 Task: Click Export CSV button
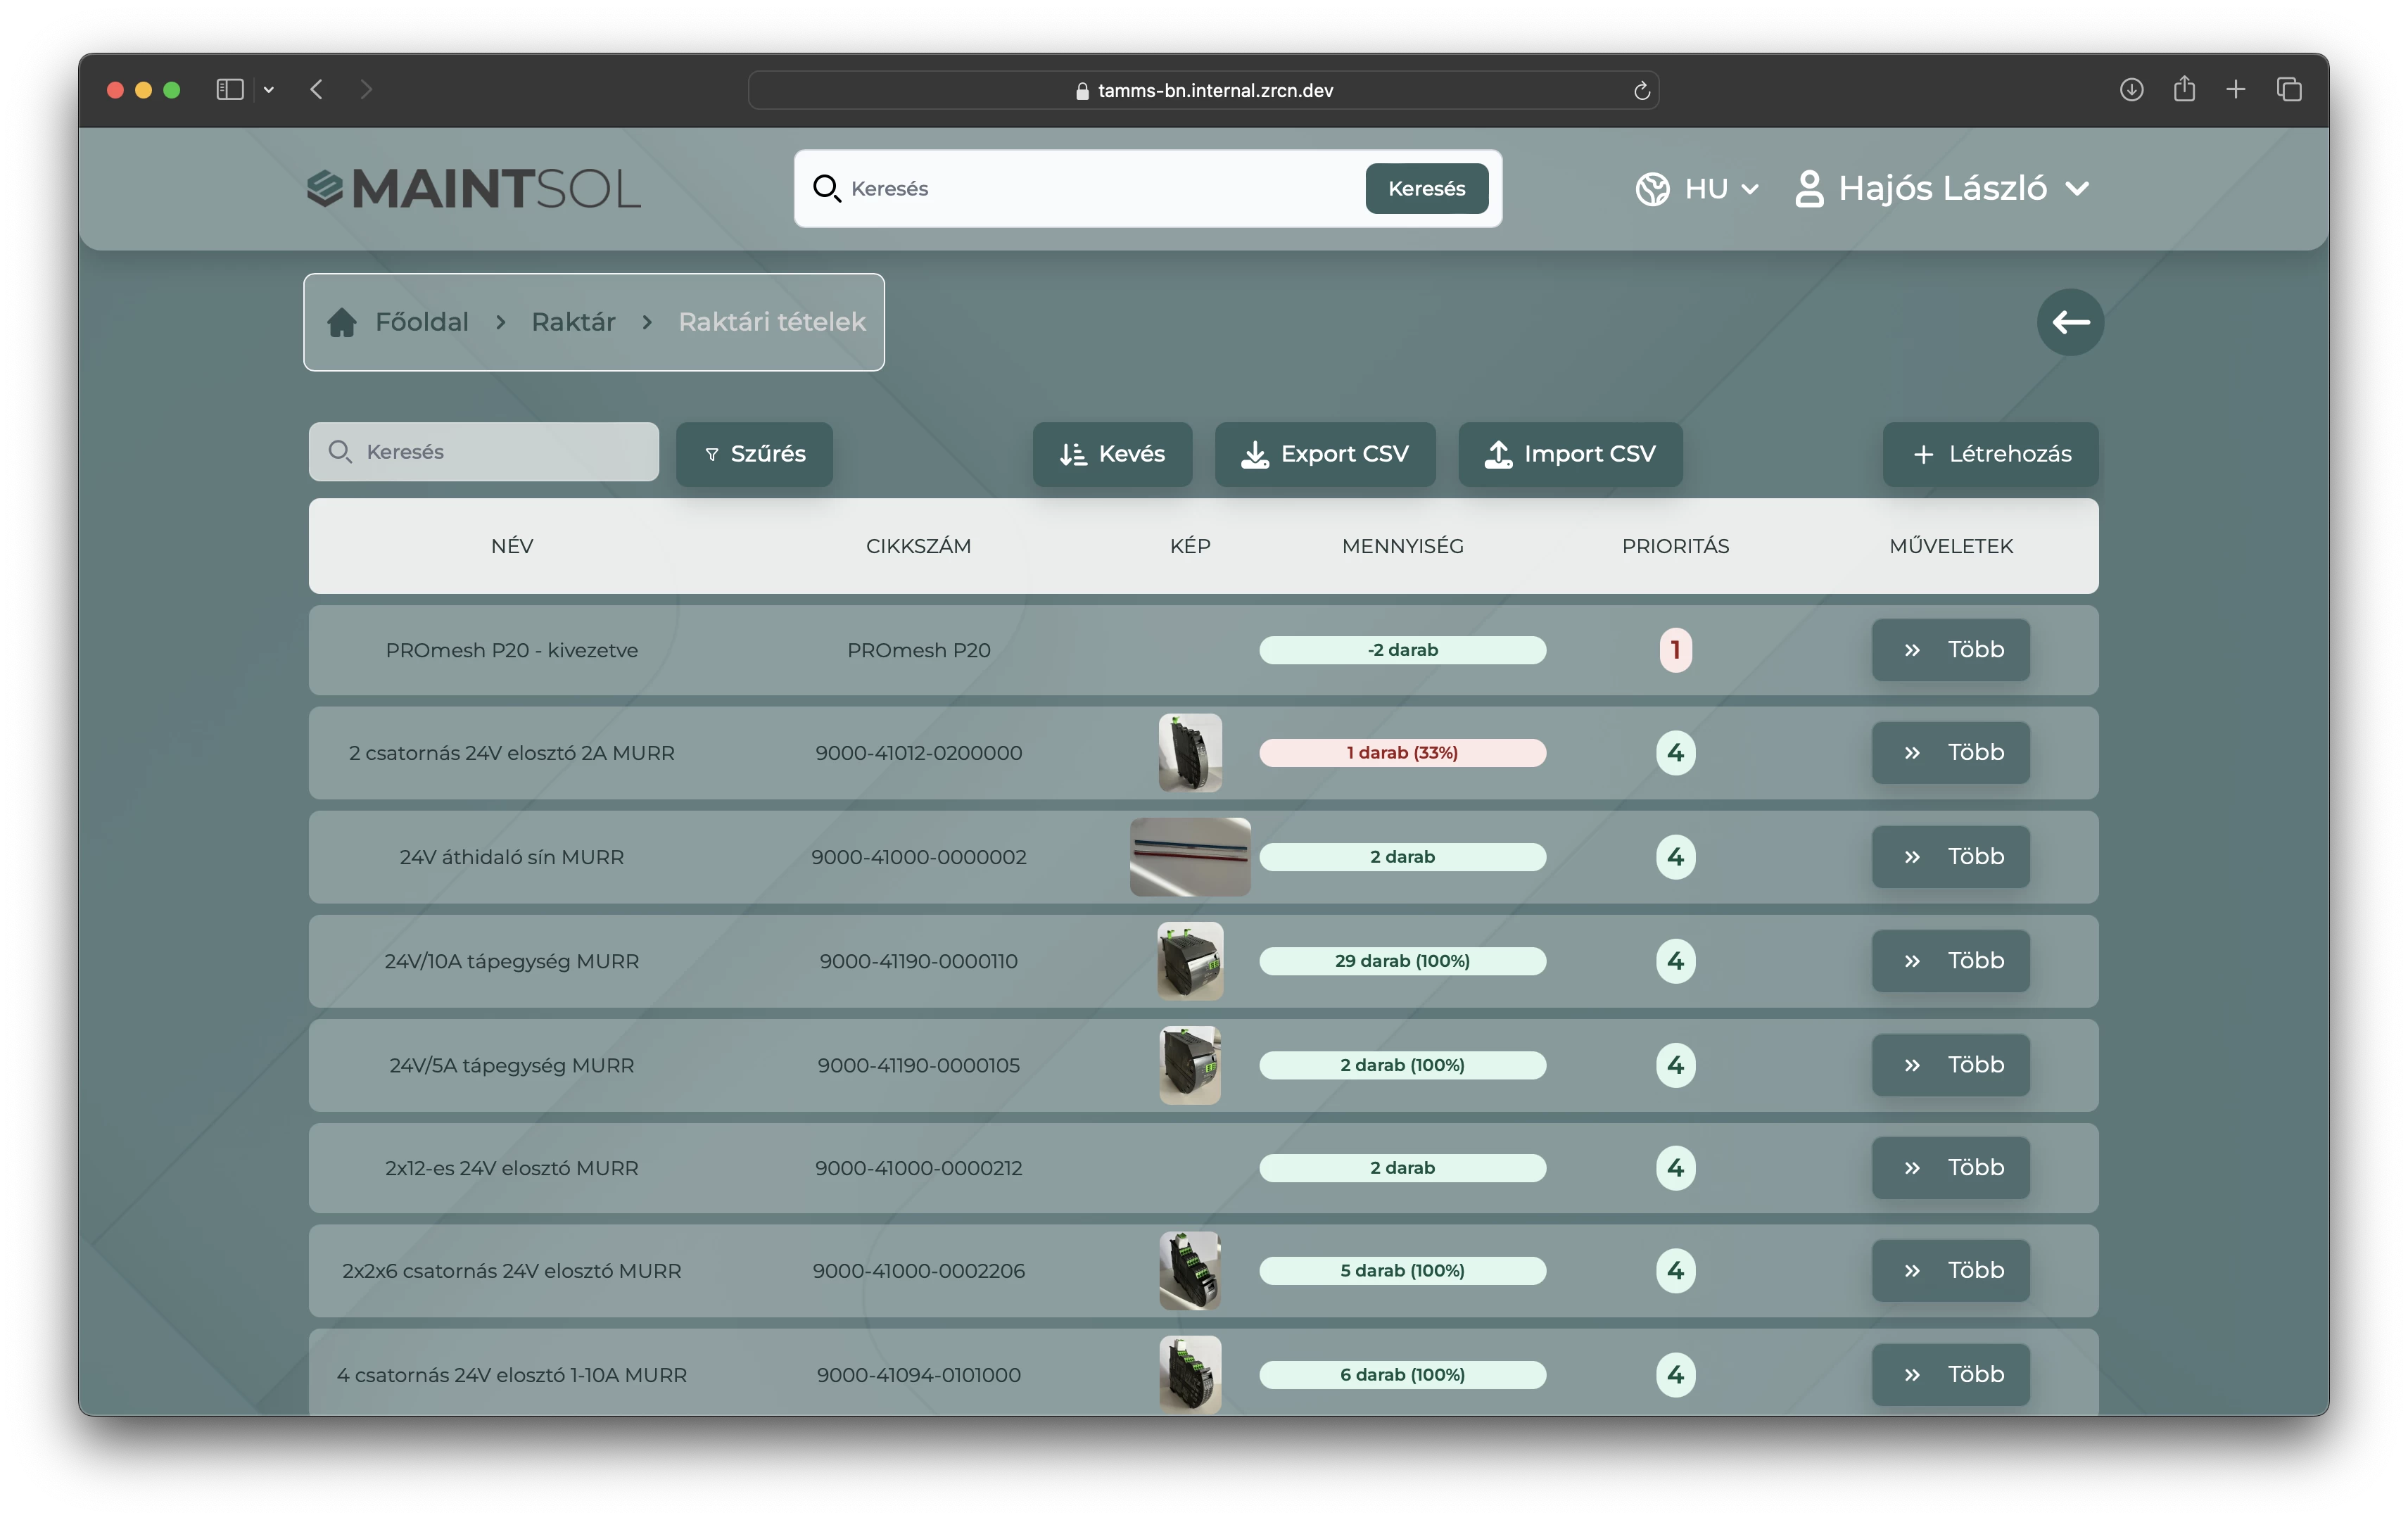click(x=1325, y=454)
